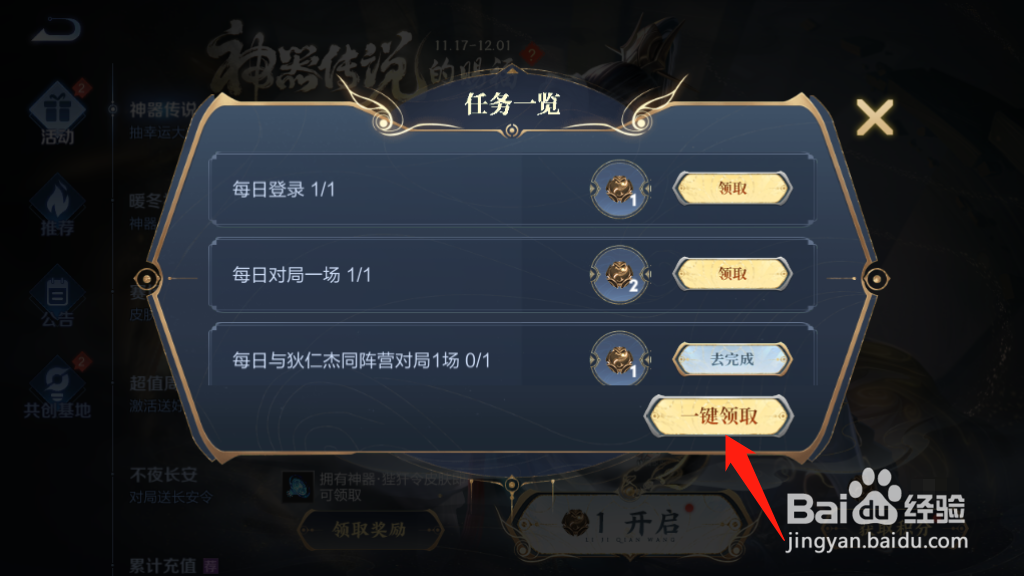Tap the reward token icon for 每日对局一场
1024x576 pixels.
tap(619, 275)
